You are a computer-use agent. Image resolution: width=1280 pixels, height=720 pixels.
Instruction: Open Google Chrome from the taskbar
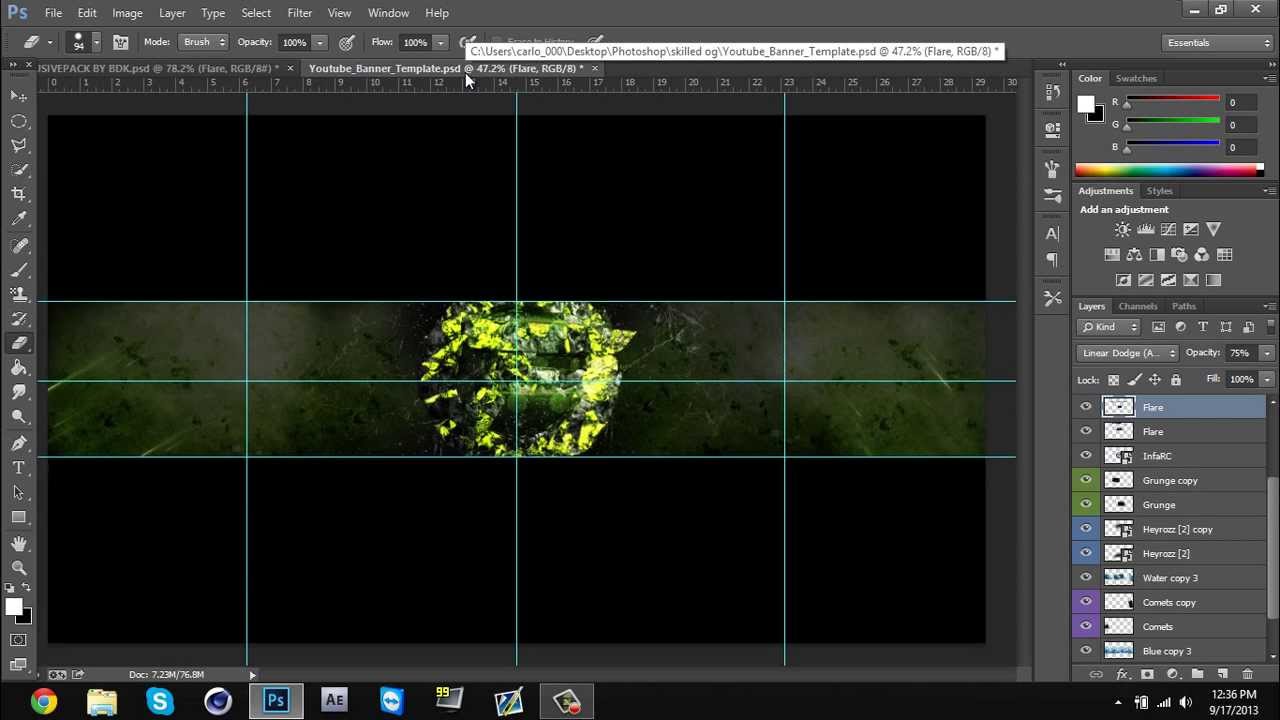43,702
